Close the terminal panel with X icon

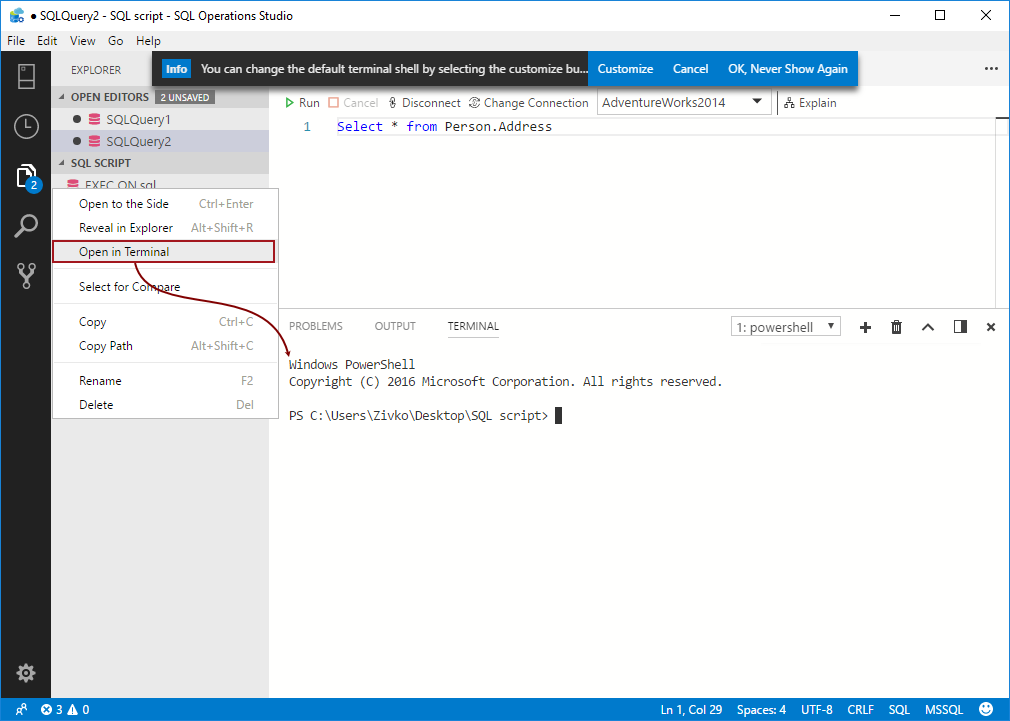pos(991,327)
